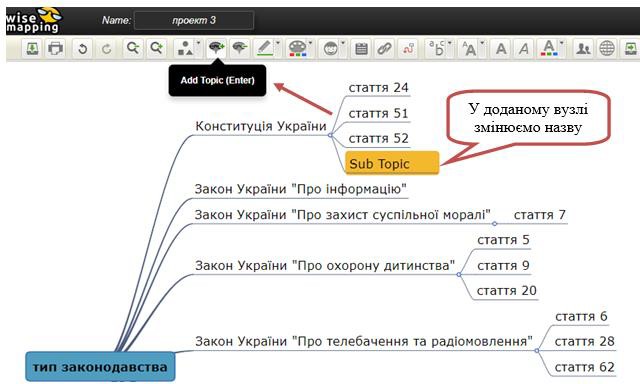
Task: Click the Share collaborators icon
Action: [583, 49]
